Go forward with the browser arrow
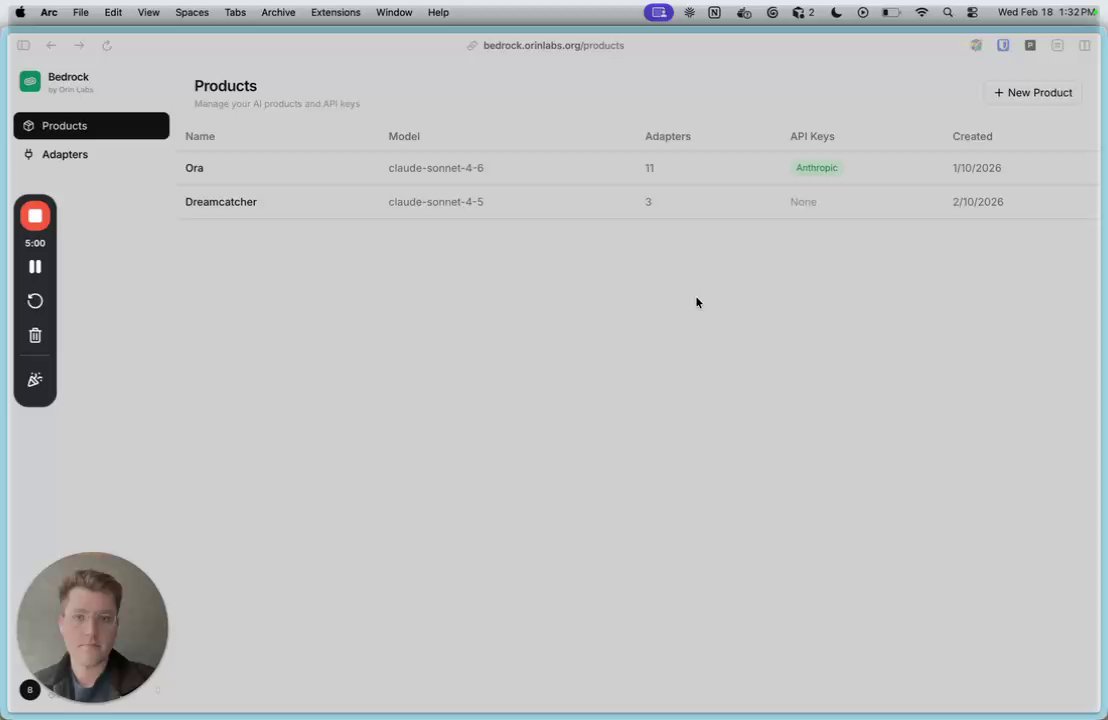 click(x=79, y=45)
